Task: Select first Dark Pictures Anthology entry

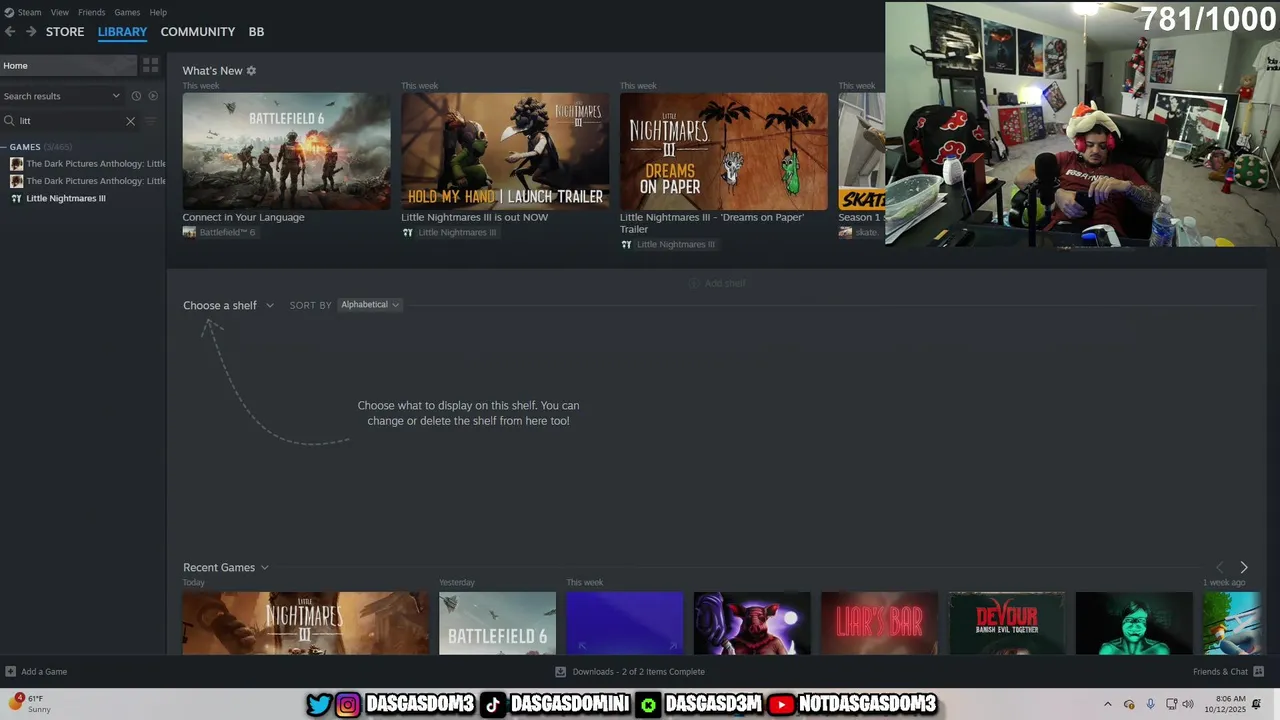Action: (x=87, y=164)
